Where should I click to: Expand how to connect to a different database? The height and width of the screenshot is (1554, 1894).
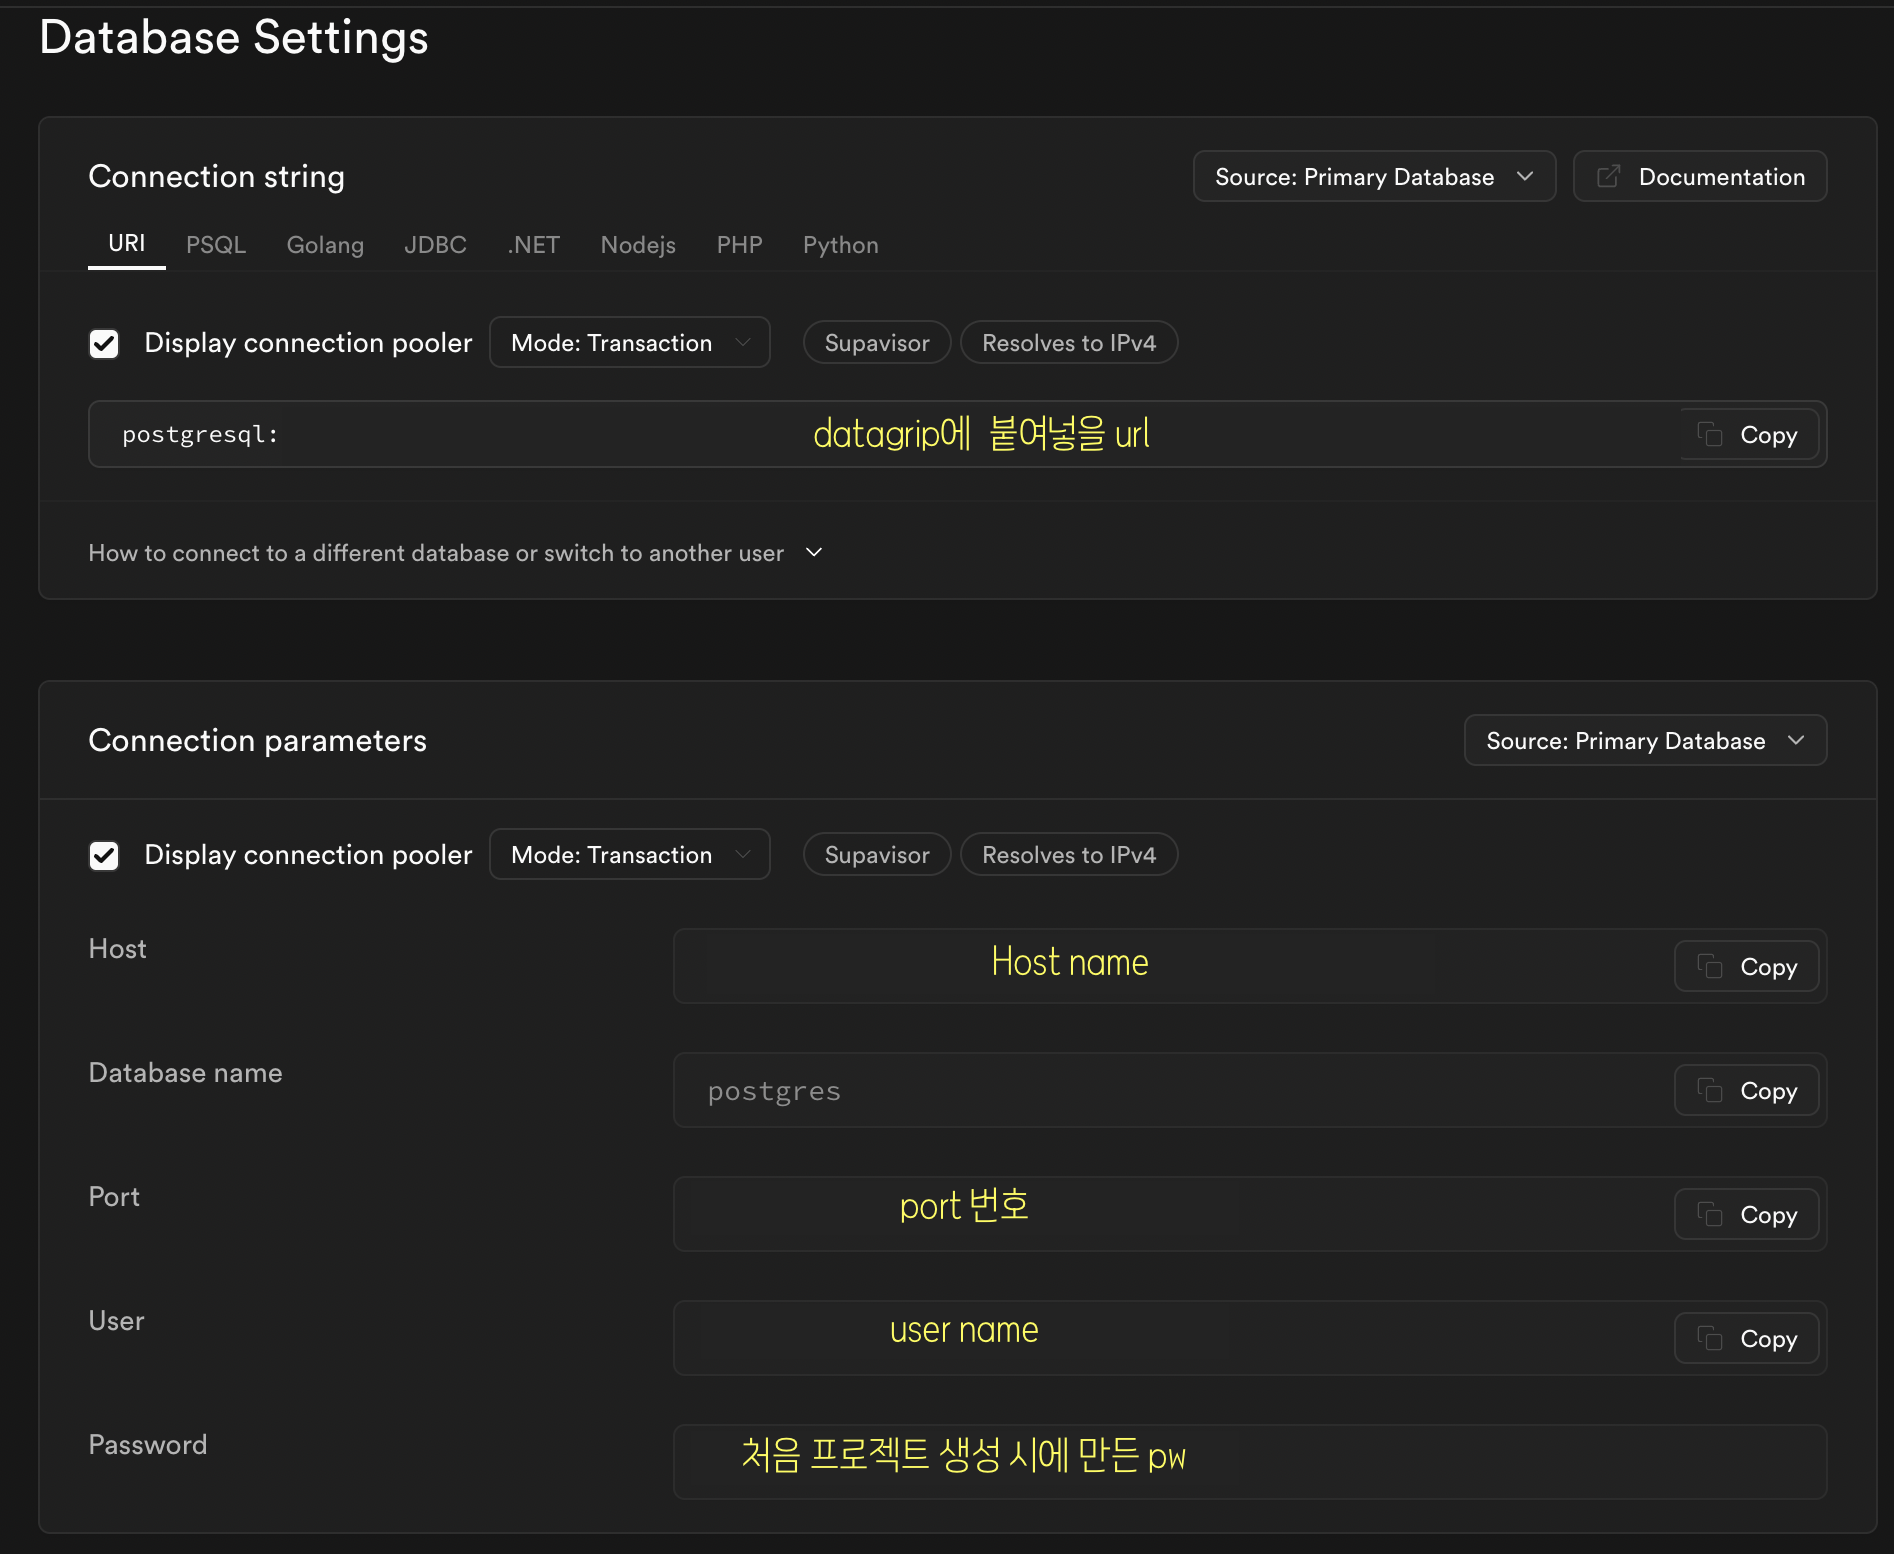click(456, 553)
